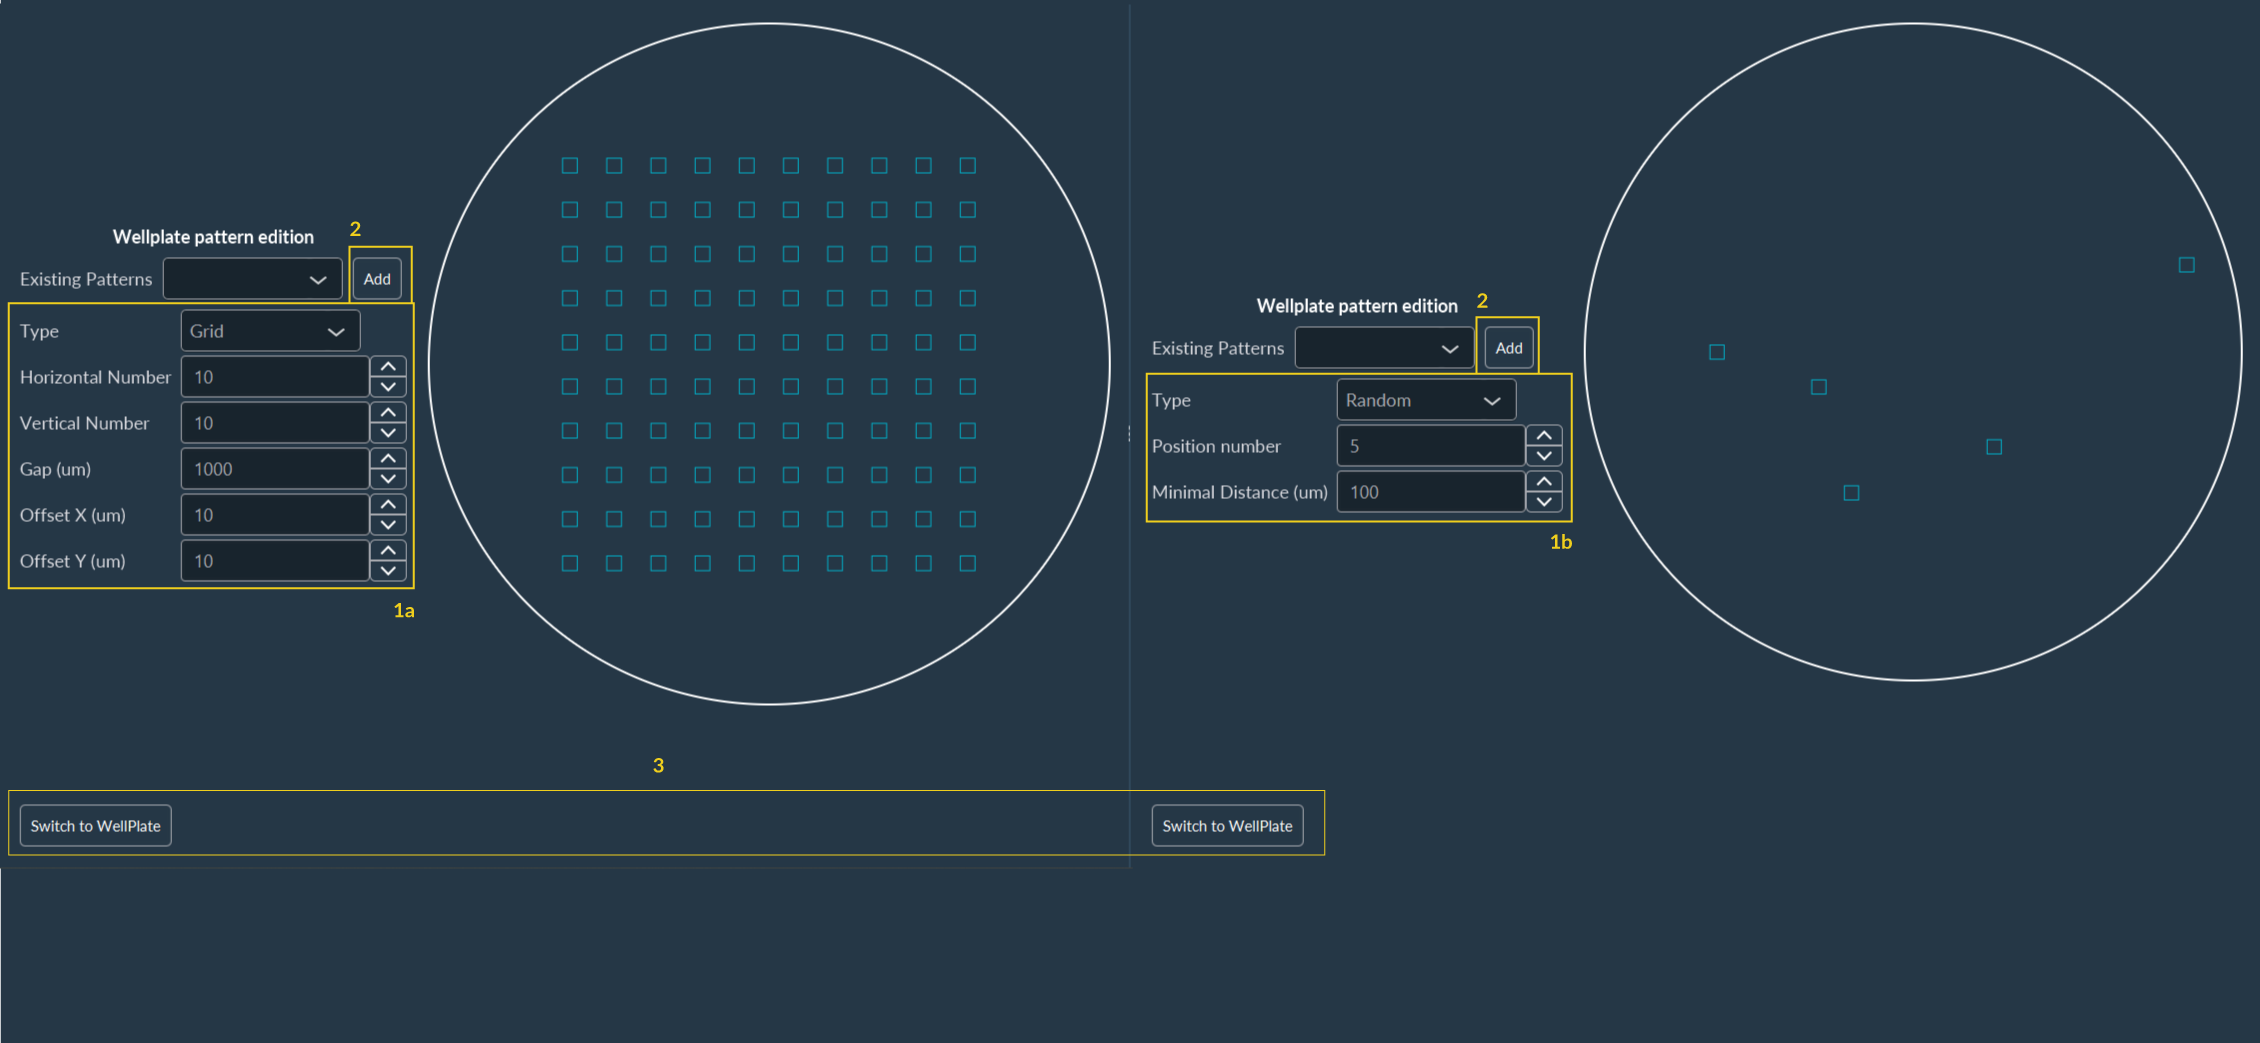Image resolution: width=2260 pixels, height=1043 pixels.
Task: Select the top-left square in the grid pattern
Action: (x=569, y=165)
